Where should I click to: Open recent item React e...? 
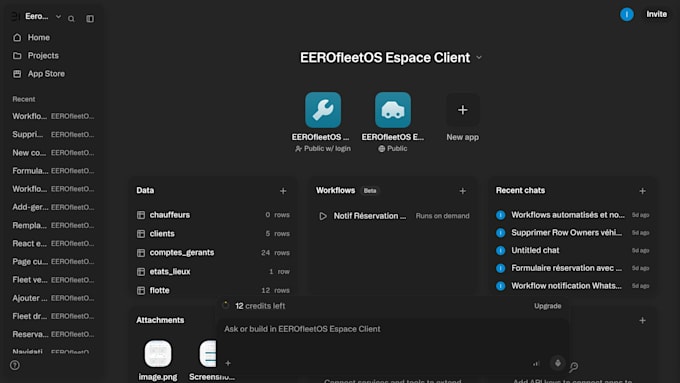coord(53,243)
